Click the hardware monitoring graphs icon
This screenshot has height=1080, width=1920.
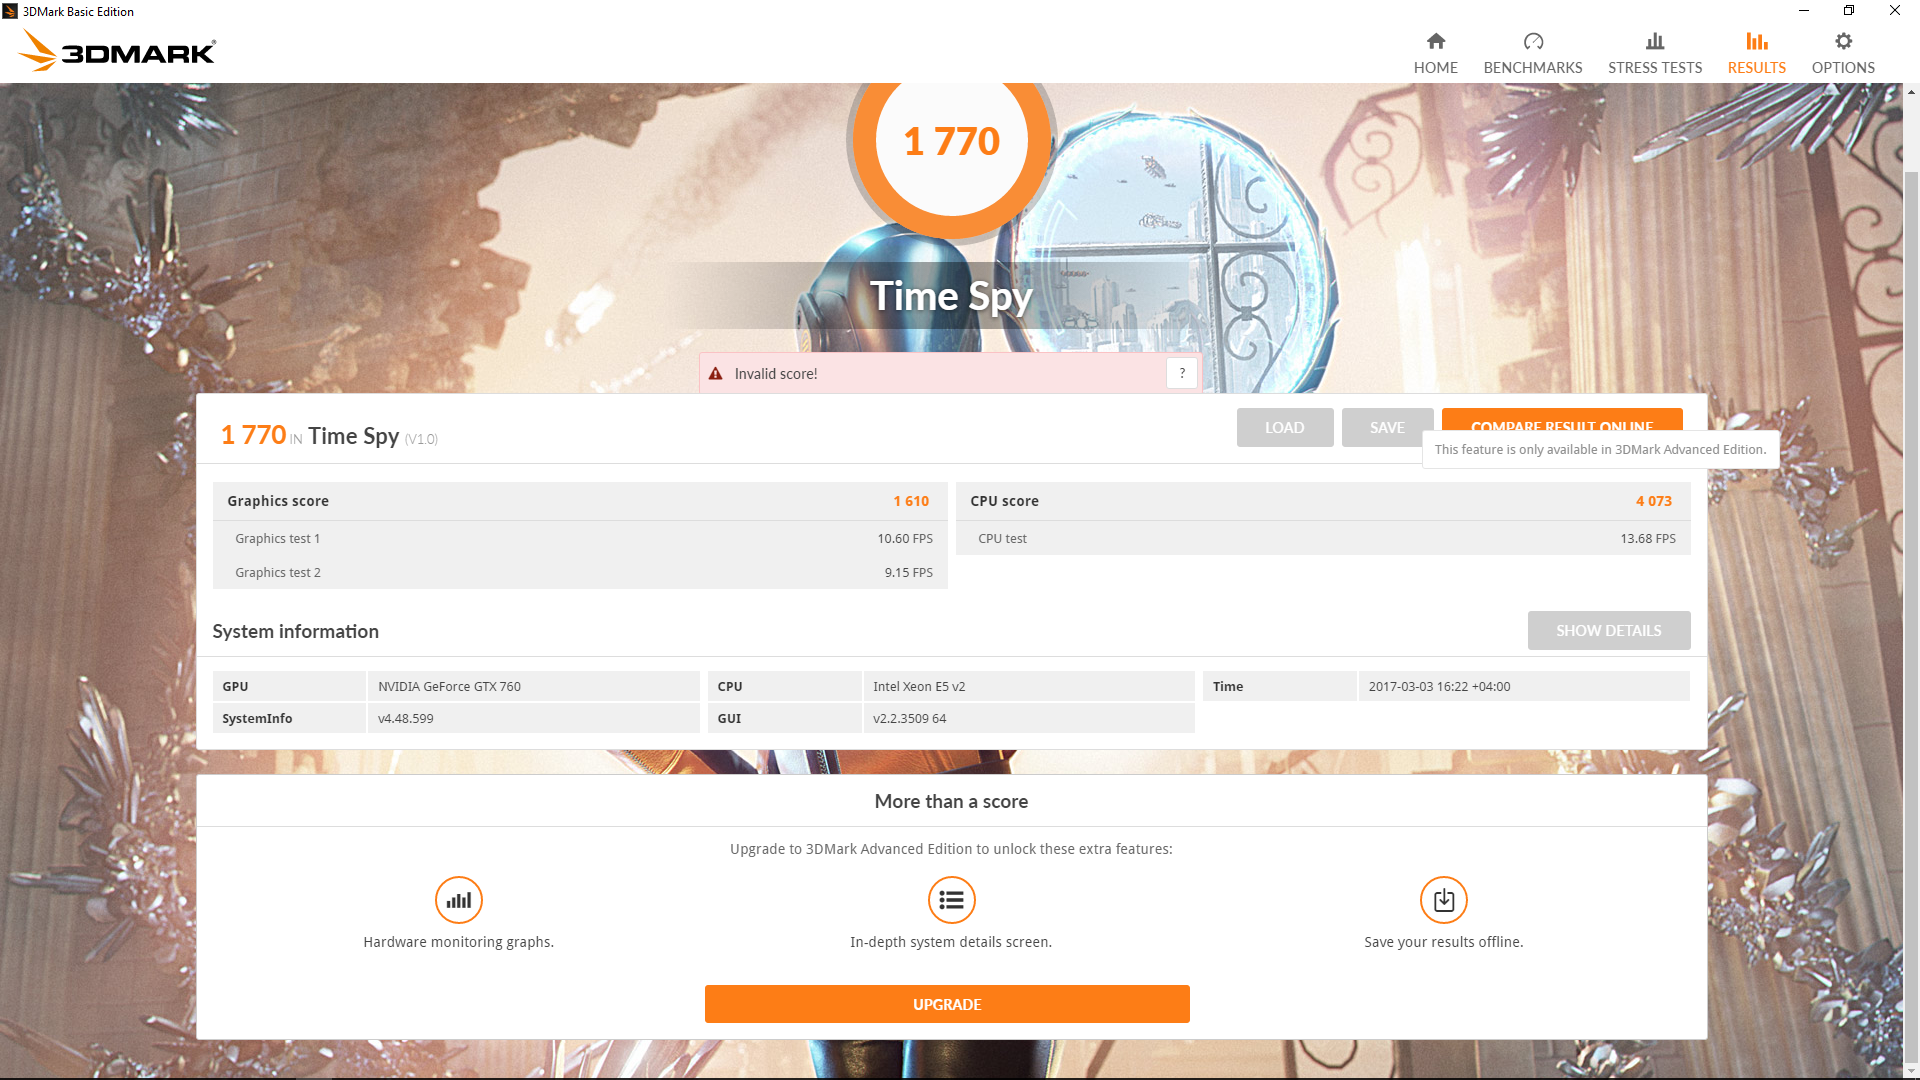pos(459,900)
